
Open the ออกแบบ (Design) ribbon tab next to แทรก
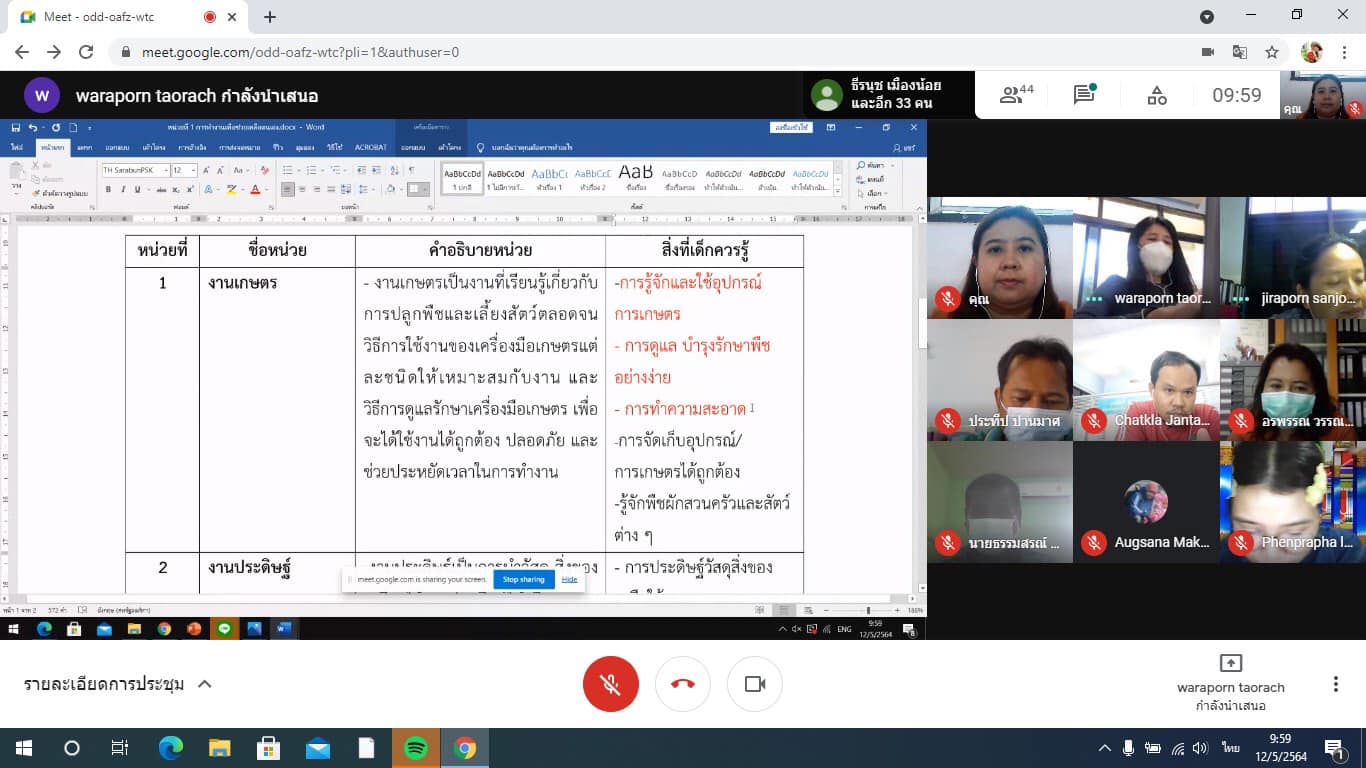tap(117, 147)
